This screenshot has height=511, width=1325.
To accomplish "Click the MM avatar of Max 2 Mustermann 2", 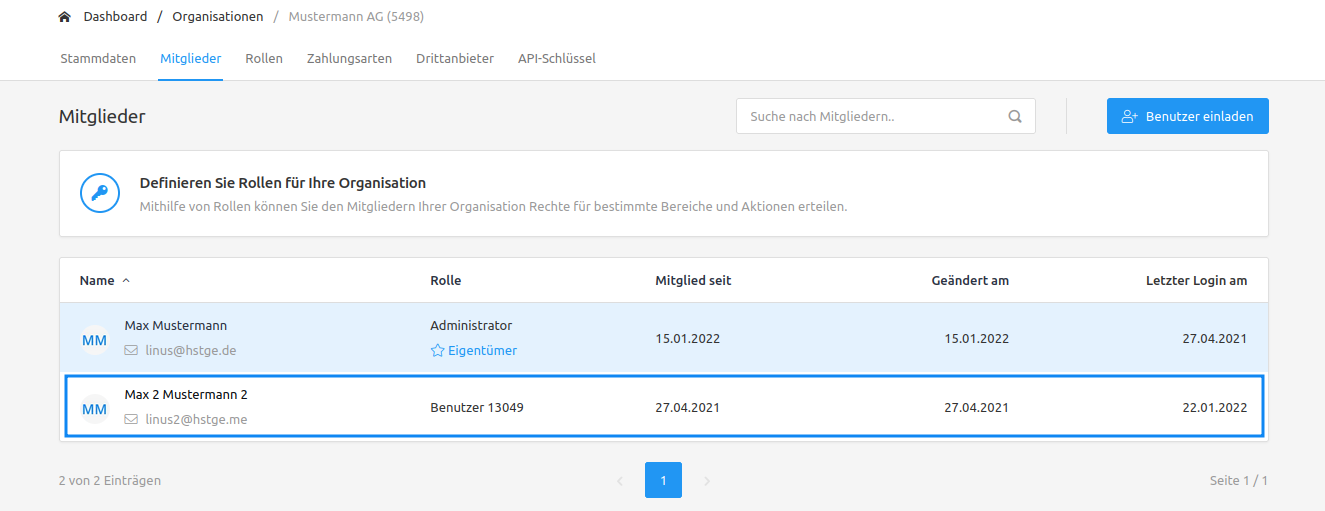I will pyautogui.click(x=94, y=409).
